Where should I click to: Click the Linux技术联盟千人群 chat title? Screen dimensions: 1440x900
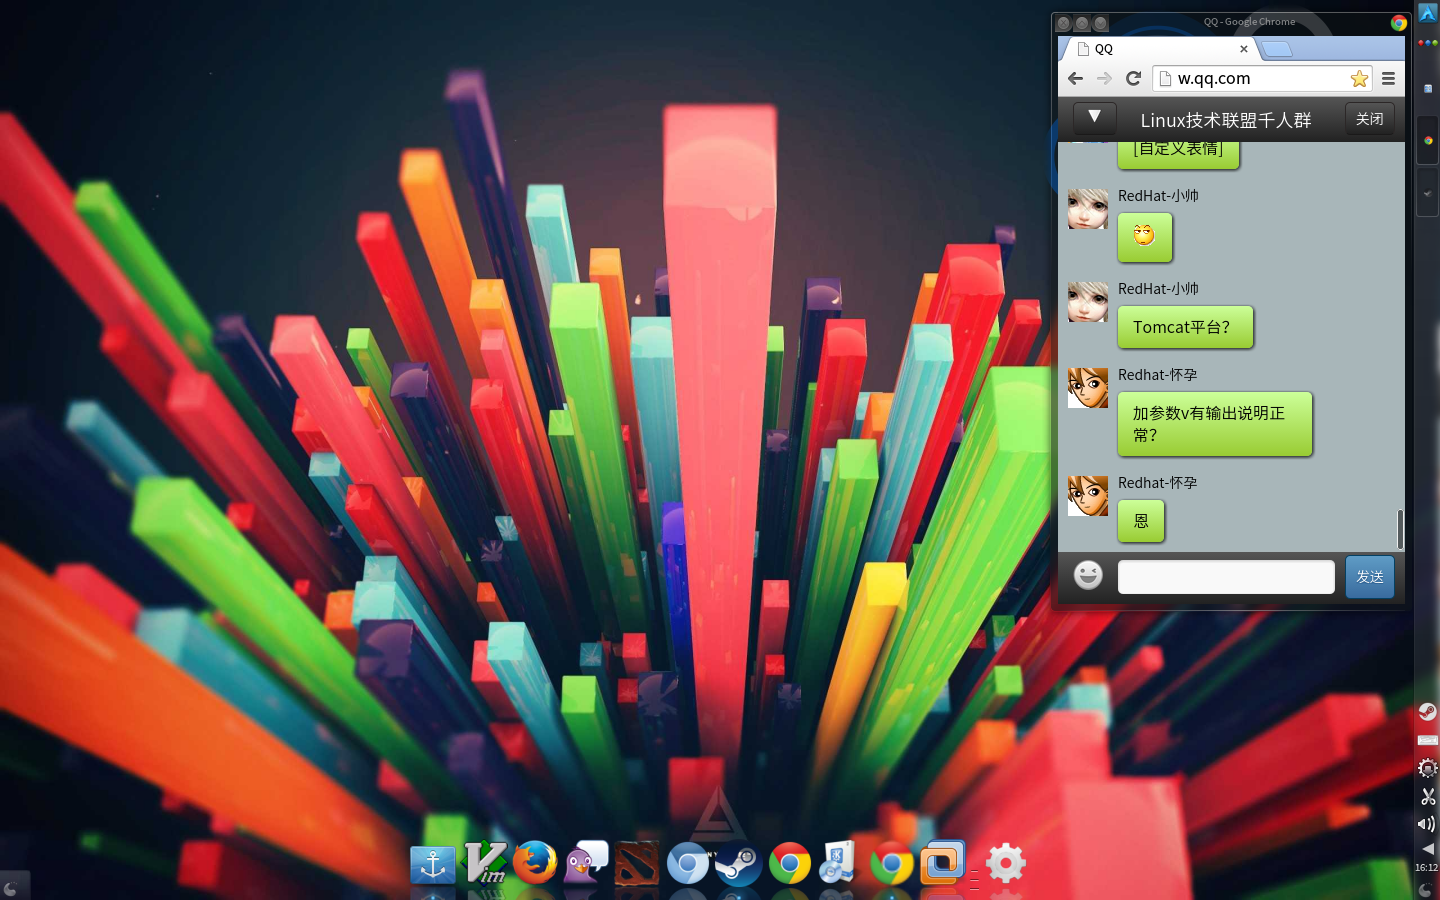coord(1226,120)
